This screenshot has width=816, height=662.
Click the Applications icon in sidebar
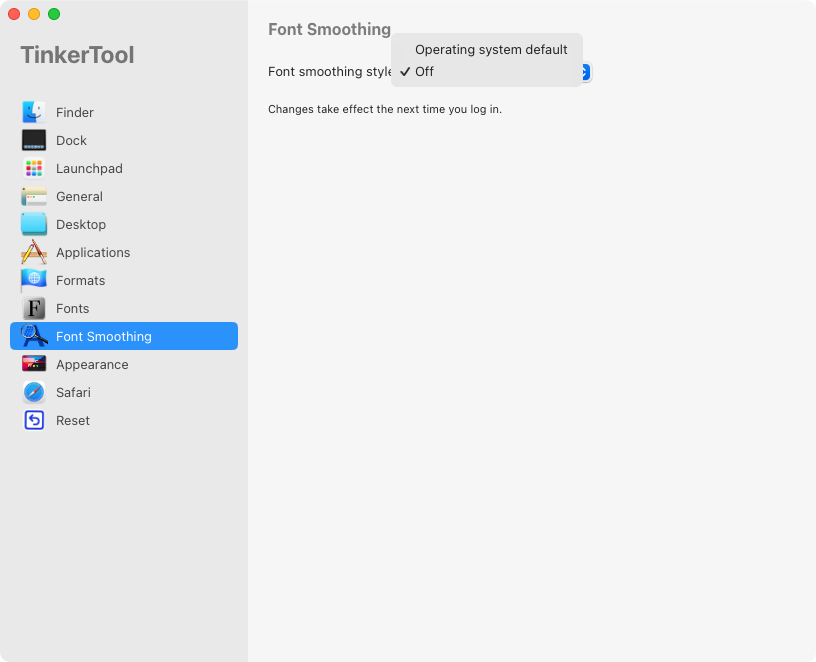click(34, 253)
